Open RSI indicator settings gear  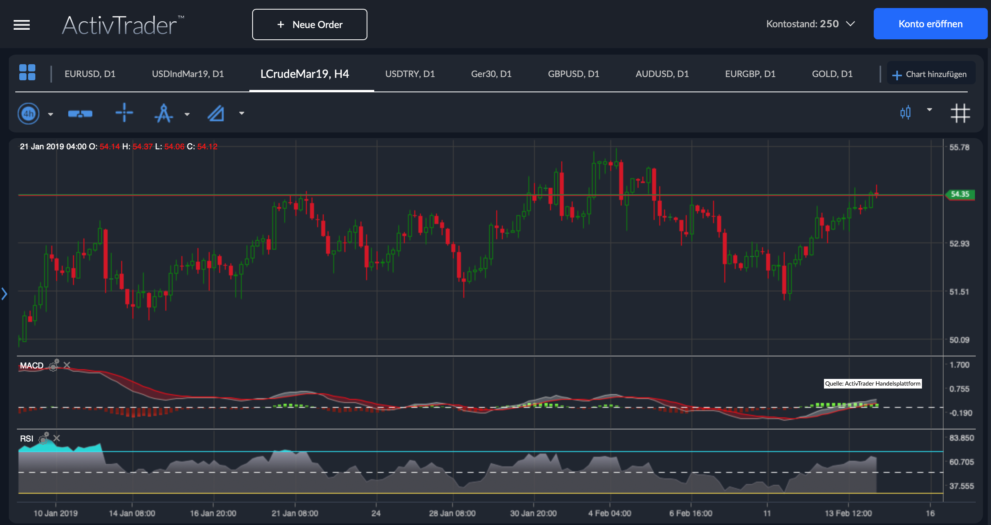click(44, 438)
